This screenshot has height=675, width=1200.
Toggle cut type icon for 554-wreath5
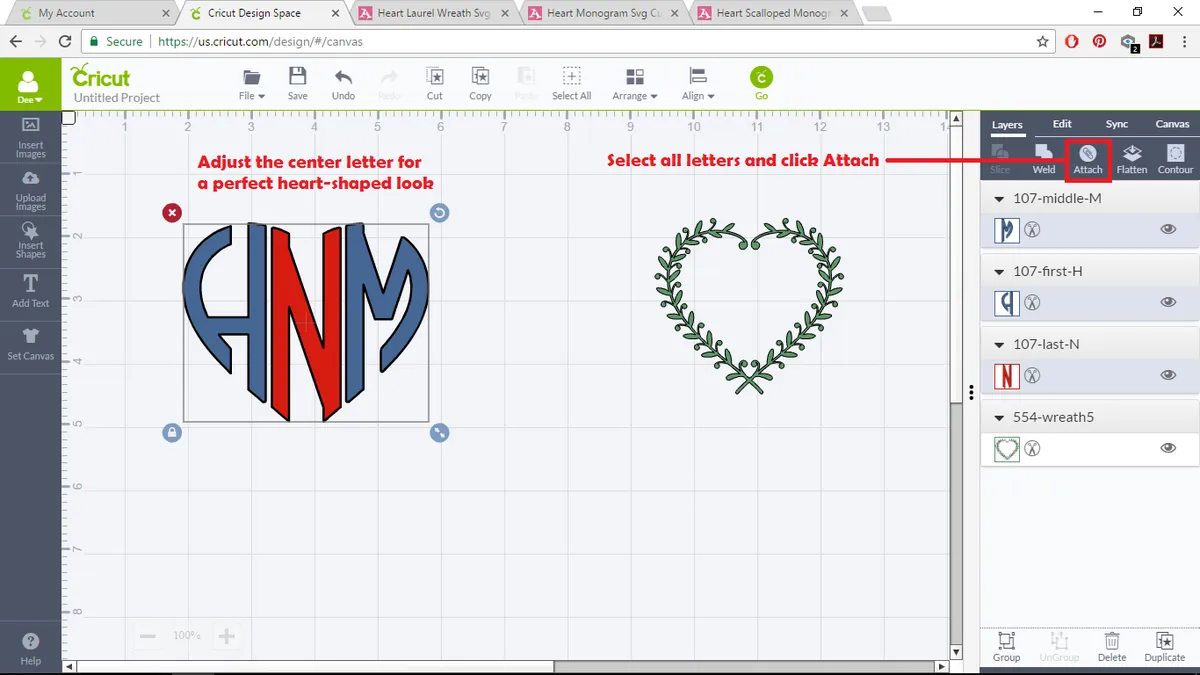pyautogui.click(x=1033, y=448)
